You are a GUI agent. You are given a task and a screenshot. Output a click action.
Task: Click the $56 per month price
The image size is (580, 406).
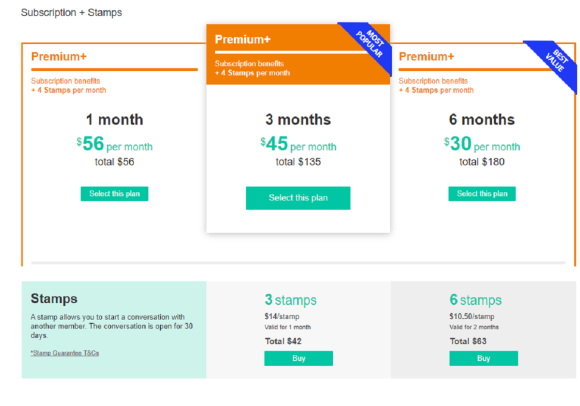(114, 144)
